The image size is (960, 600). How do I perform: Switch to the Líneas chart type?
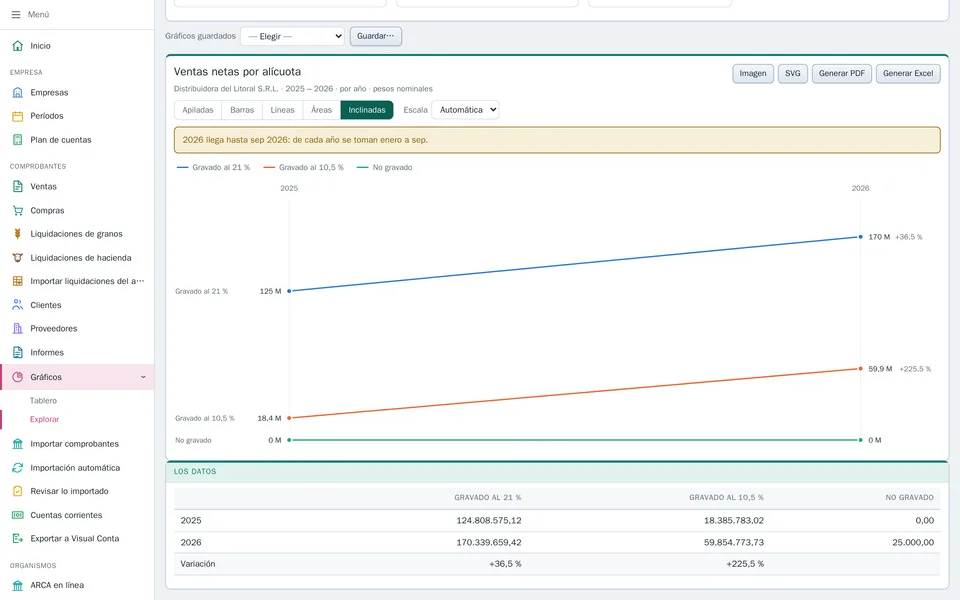[x=282, y=110]
